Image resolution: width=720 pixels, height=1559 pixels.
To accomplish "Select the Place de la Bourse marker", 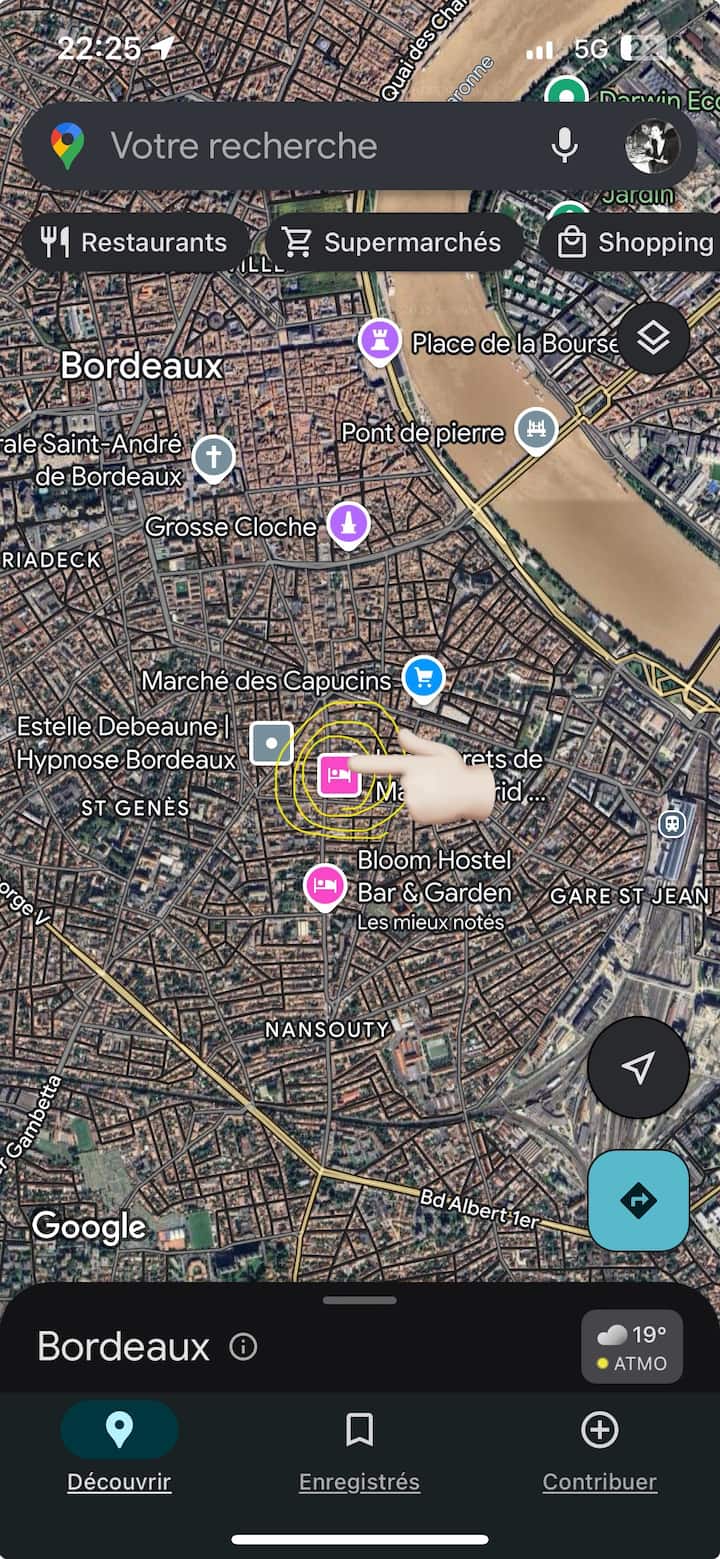I will pos(380,342).
